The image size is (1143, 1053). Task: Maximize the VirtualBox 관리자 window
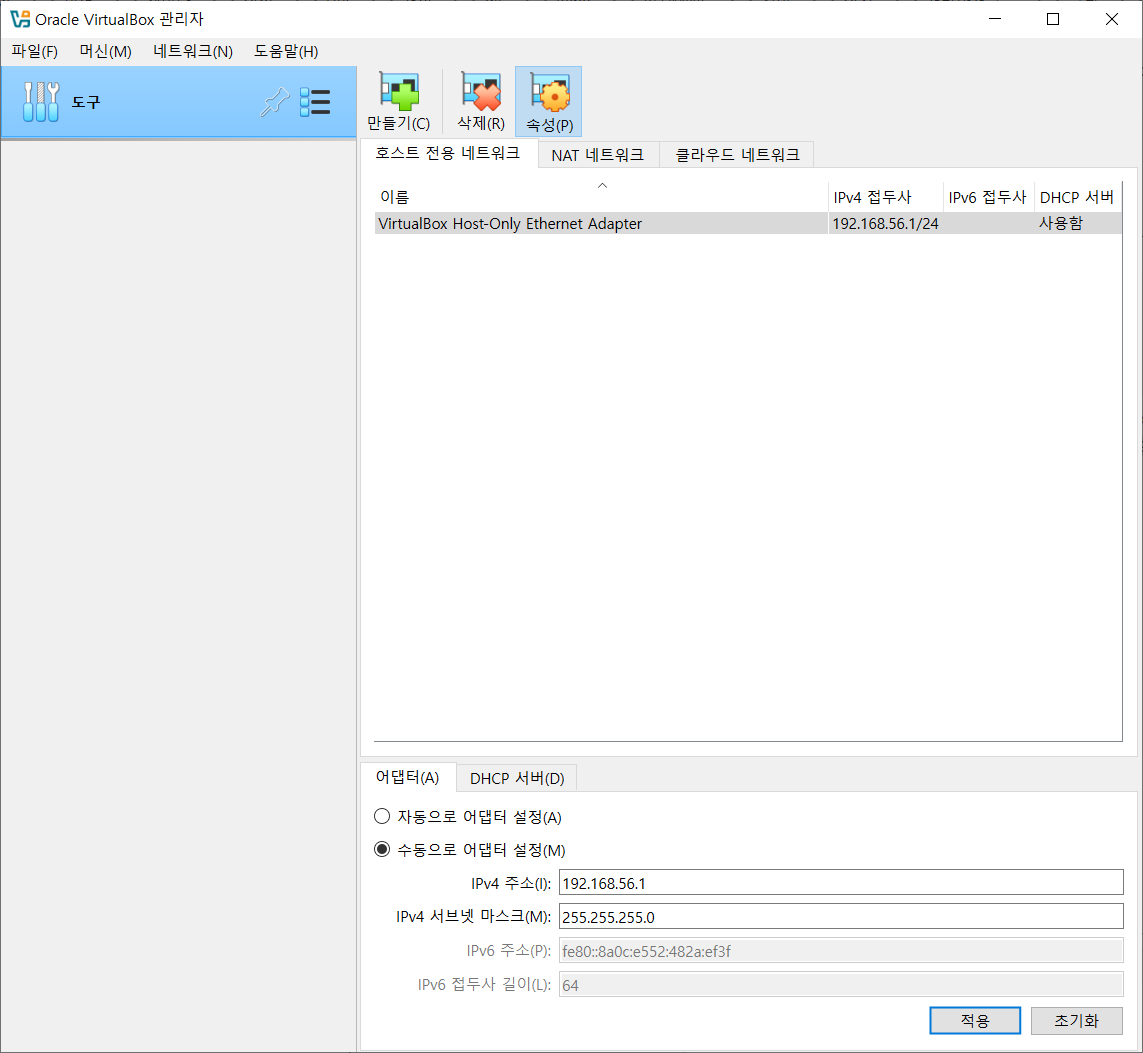coord(1053,19)
